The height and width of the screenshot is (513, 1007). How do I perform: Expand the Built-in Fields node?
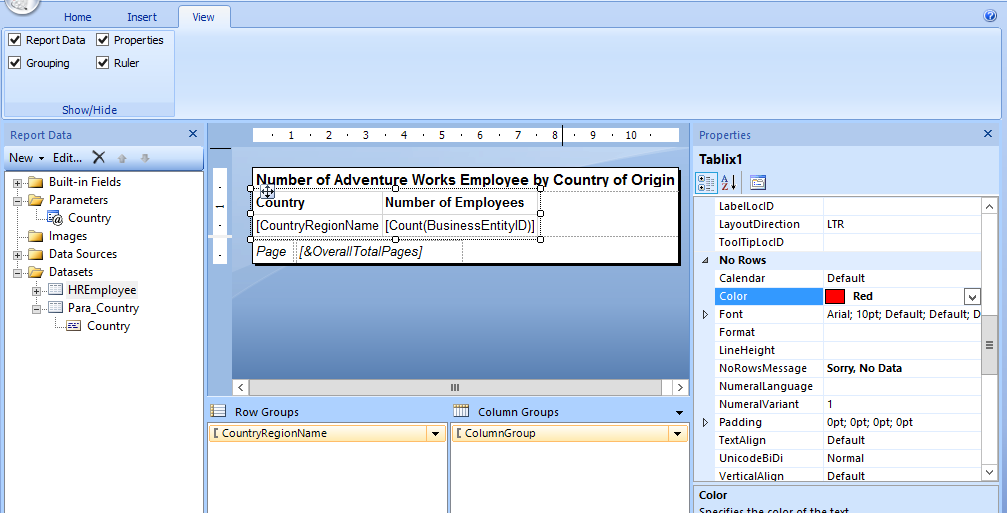(17, 183)
